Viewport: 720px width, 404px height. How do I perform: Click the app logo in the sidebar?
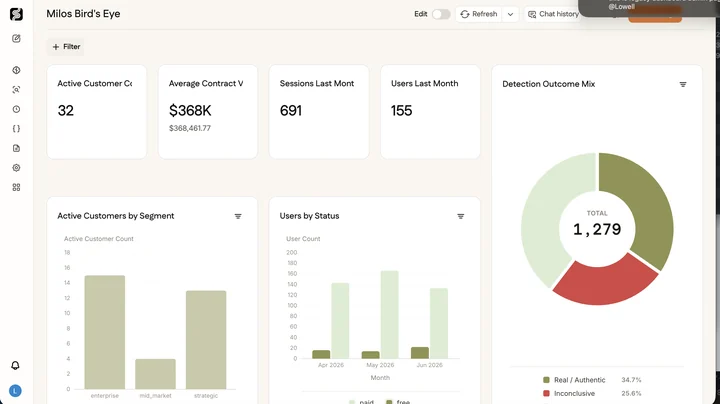coord(16,14)
